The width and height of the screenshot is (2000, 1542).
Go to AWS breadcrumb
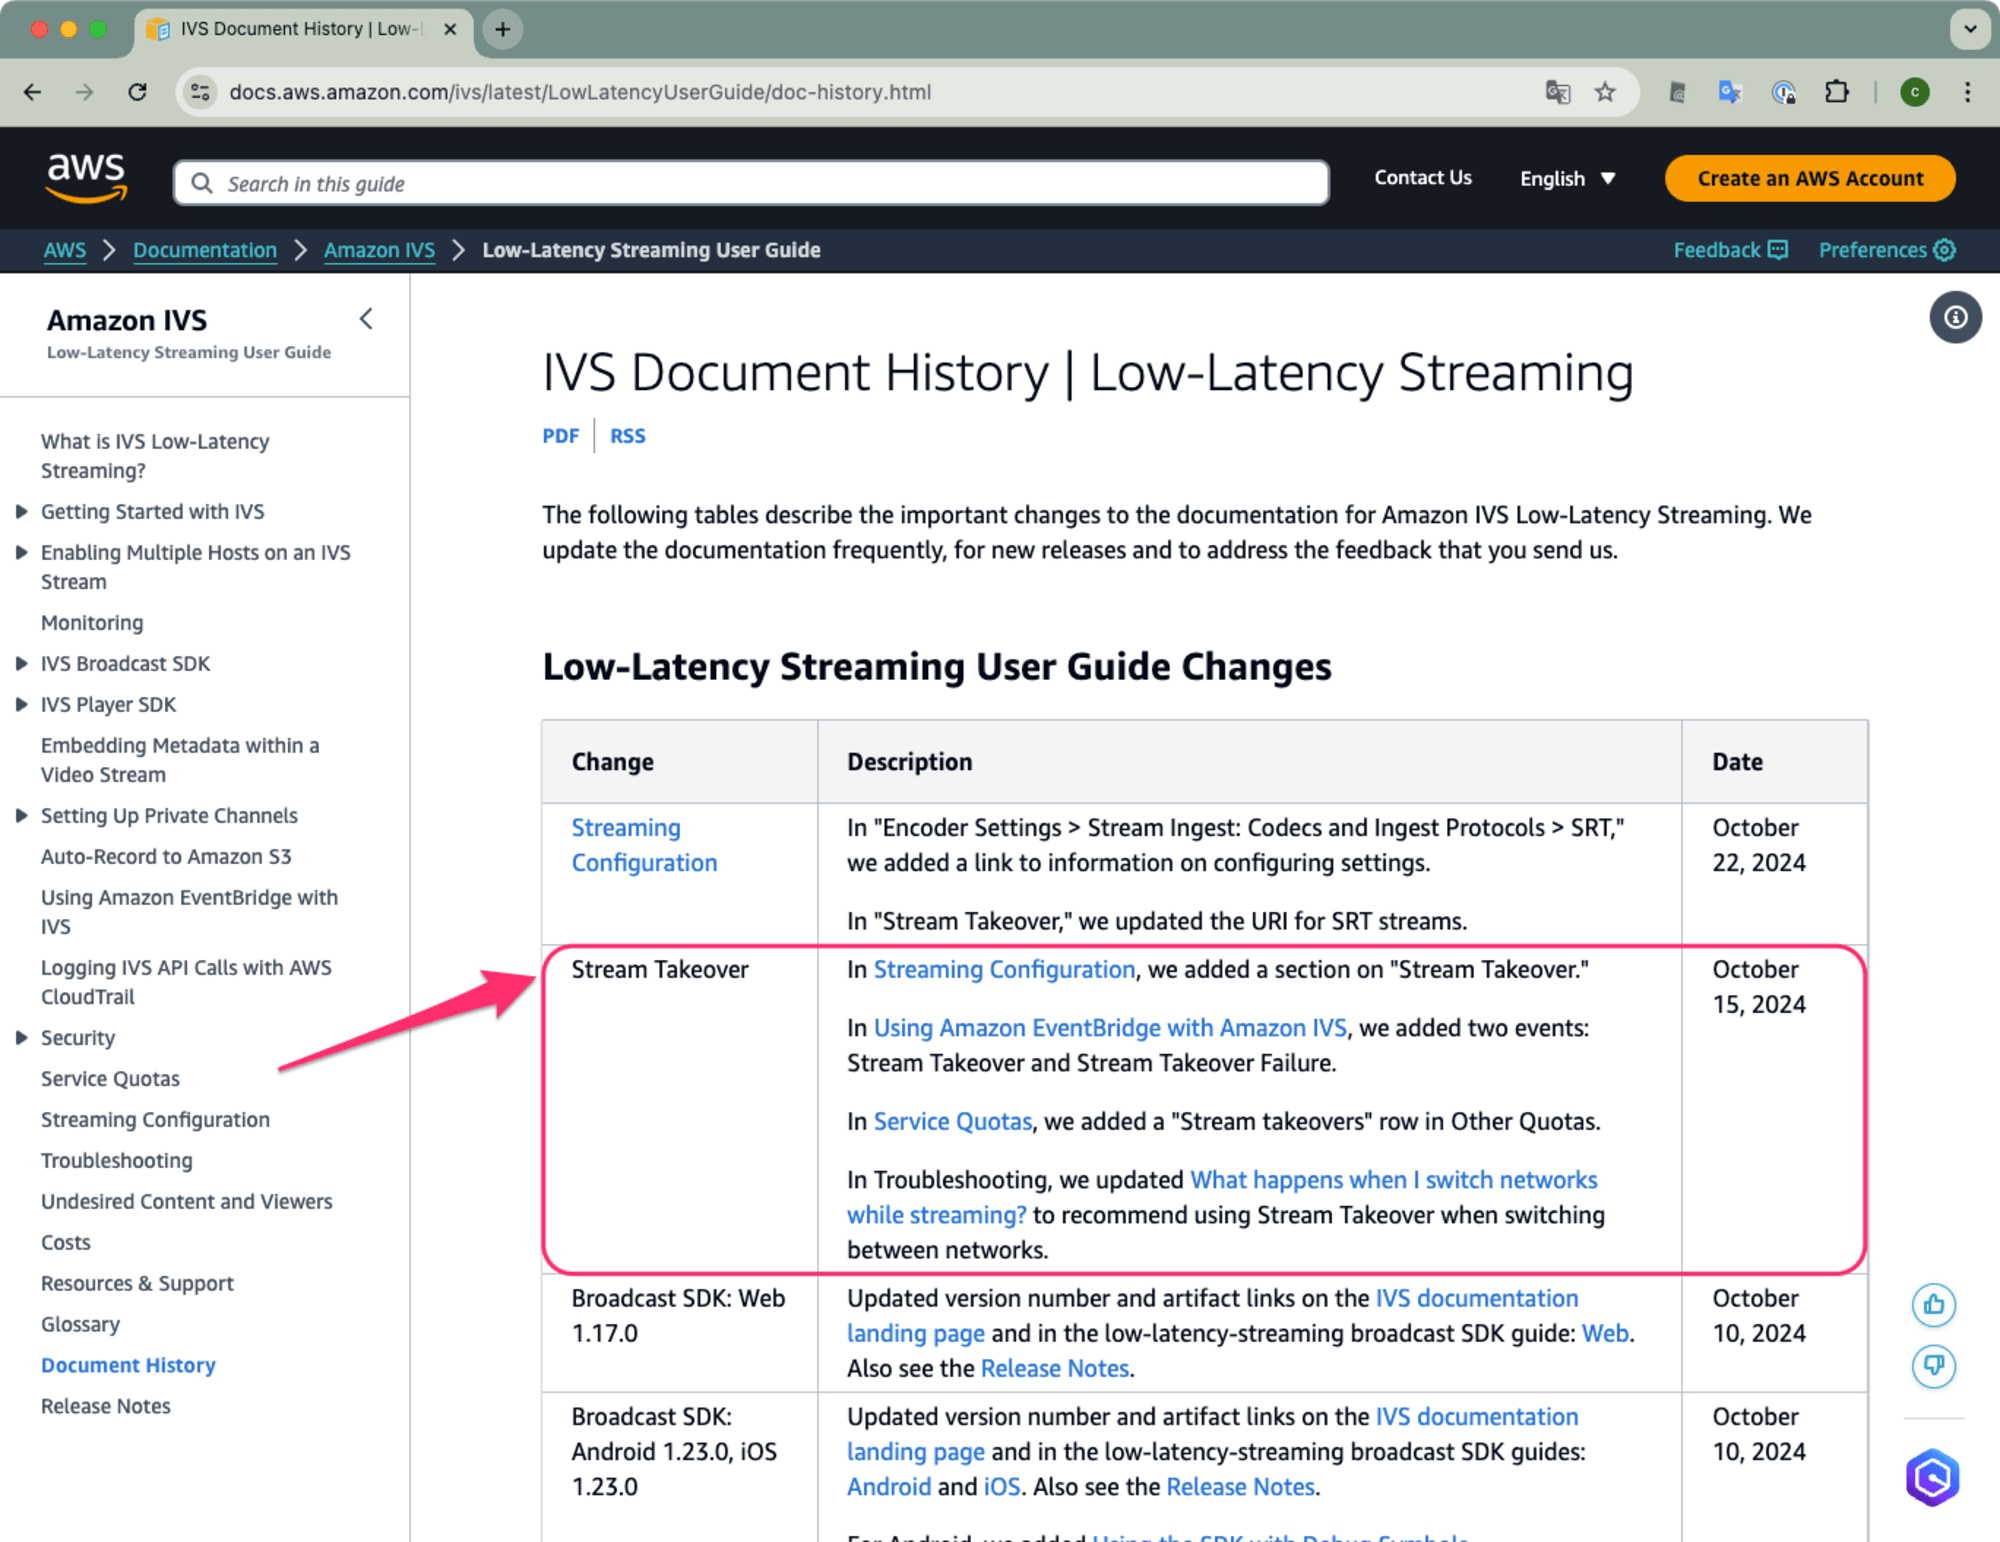point(65,250)
